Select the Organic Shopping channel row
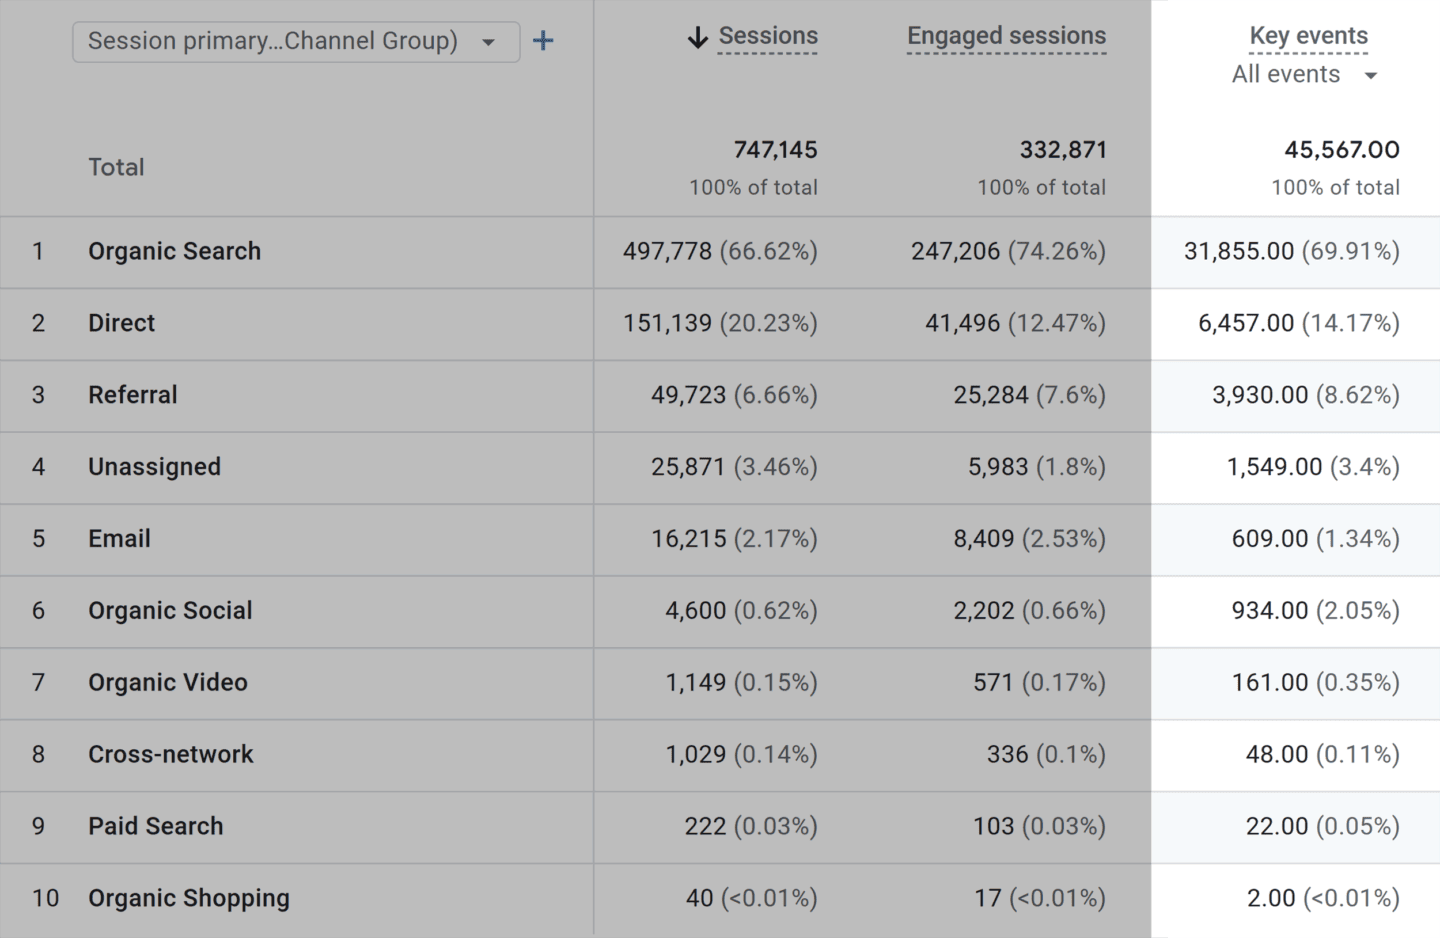 pyautogui.click(x=188, y=898)
